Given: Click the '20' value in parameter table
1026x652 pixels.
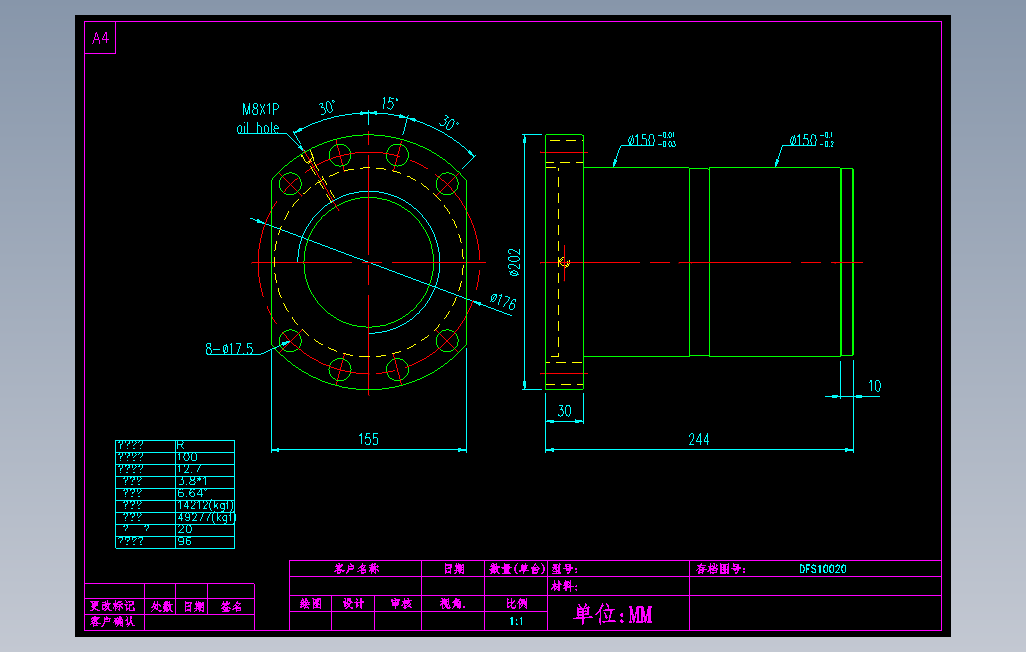Looking at the screenshot, I should (x=185, y=529).
